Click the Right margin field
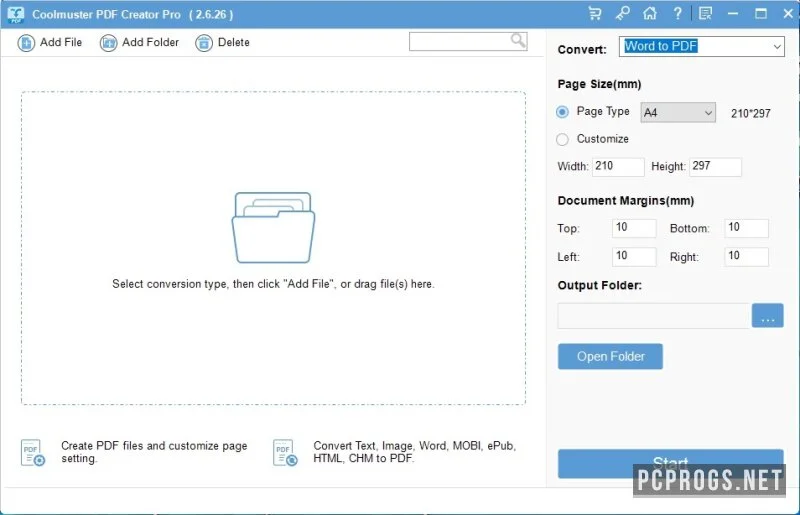This screenshot has height=515, width=800. [746, 257]
